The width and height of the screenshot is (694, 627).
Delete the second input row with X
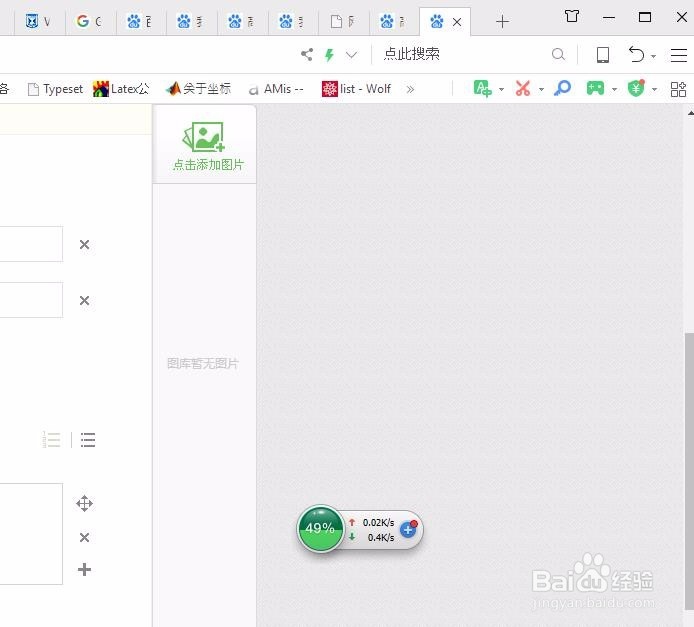84,300
